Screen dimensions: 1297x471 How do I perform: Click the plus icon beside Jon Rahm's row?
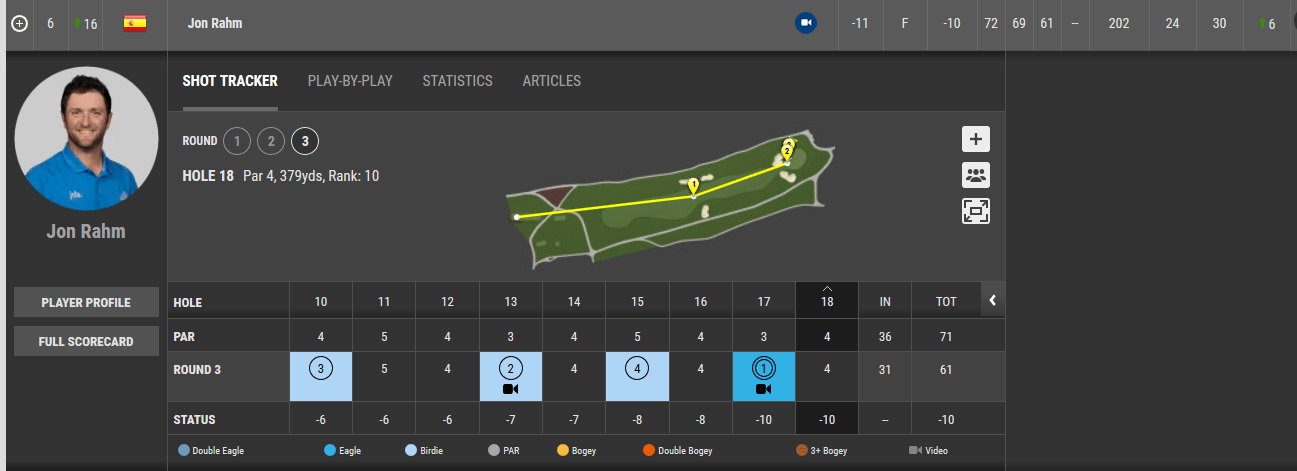(19, 23)
